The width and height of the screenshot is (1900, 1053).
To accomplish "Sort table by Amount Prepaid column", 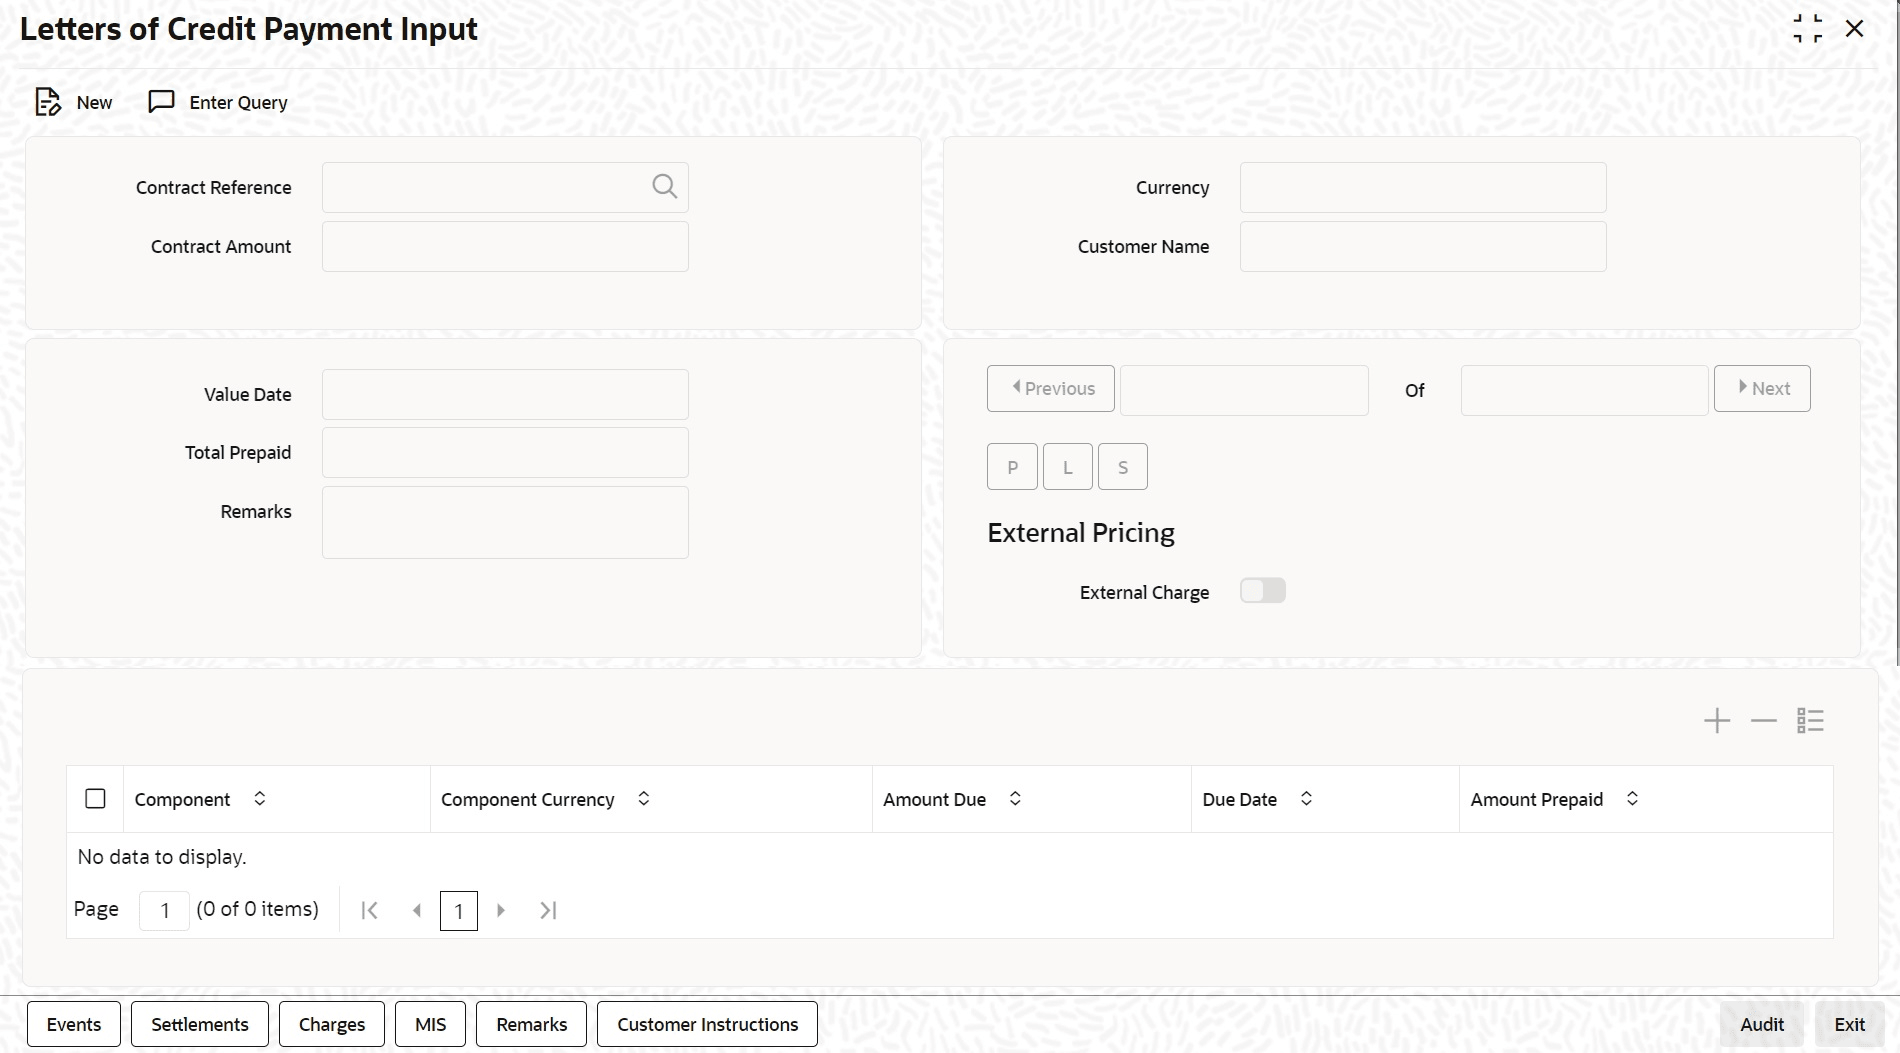I will point(1632,798).
